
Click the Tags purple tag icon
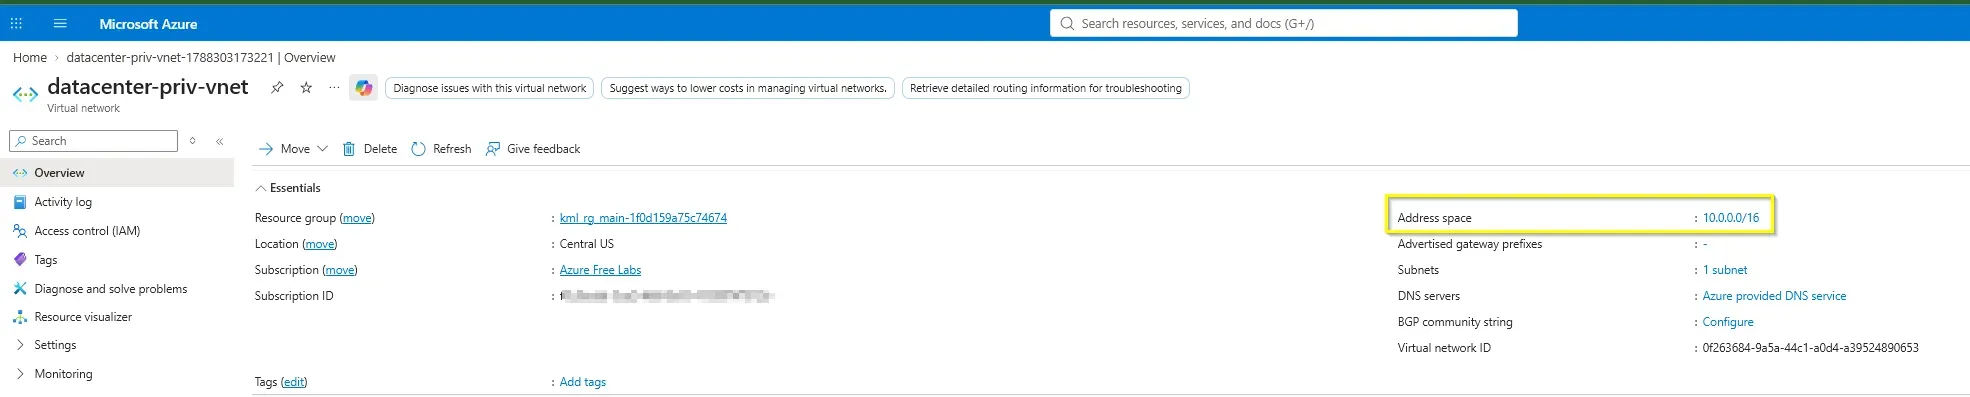point(20,260)
